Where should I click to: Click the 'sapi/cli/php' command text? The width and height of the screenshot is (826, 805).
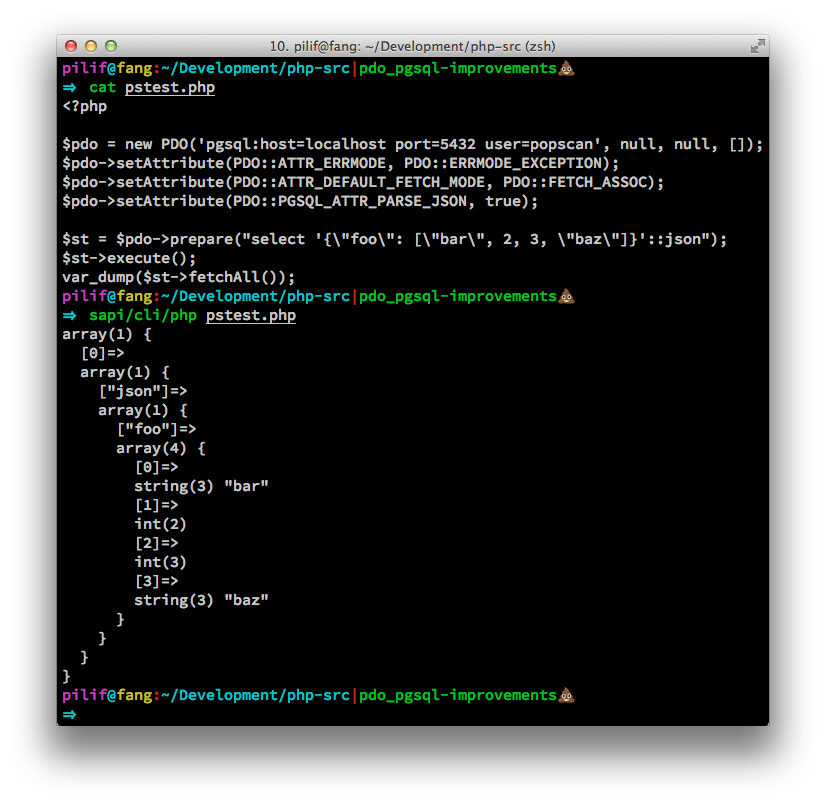pyautogui.click(x=143, y=316)
